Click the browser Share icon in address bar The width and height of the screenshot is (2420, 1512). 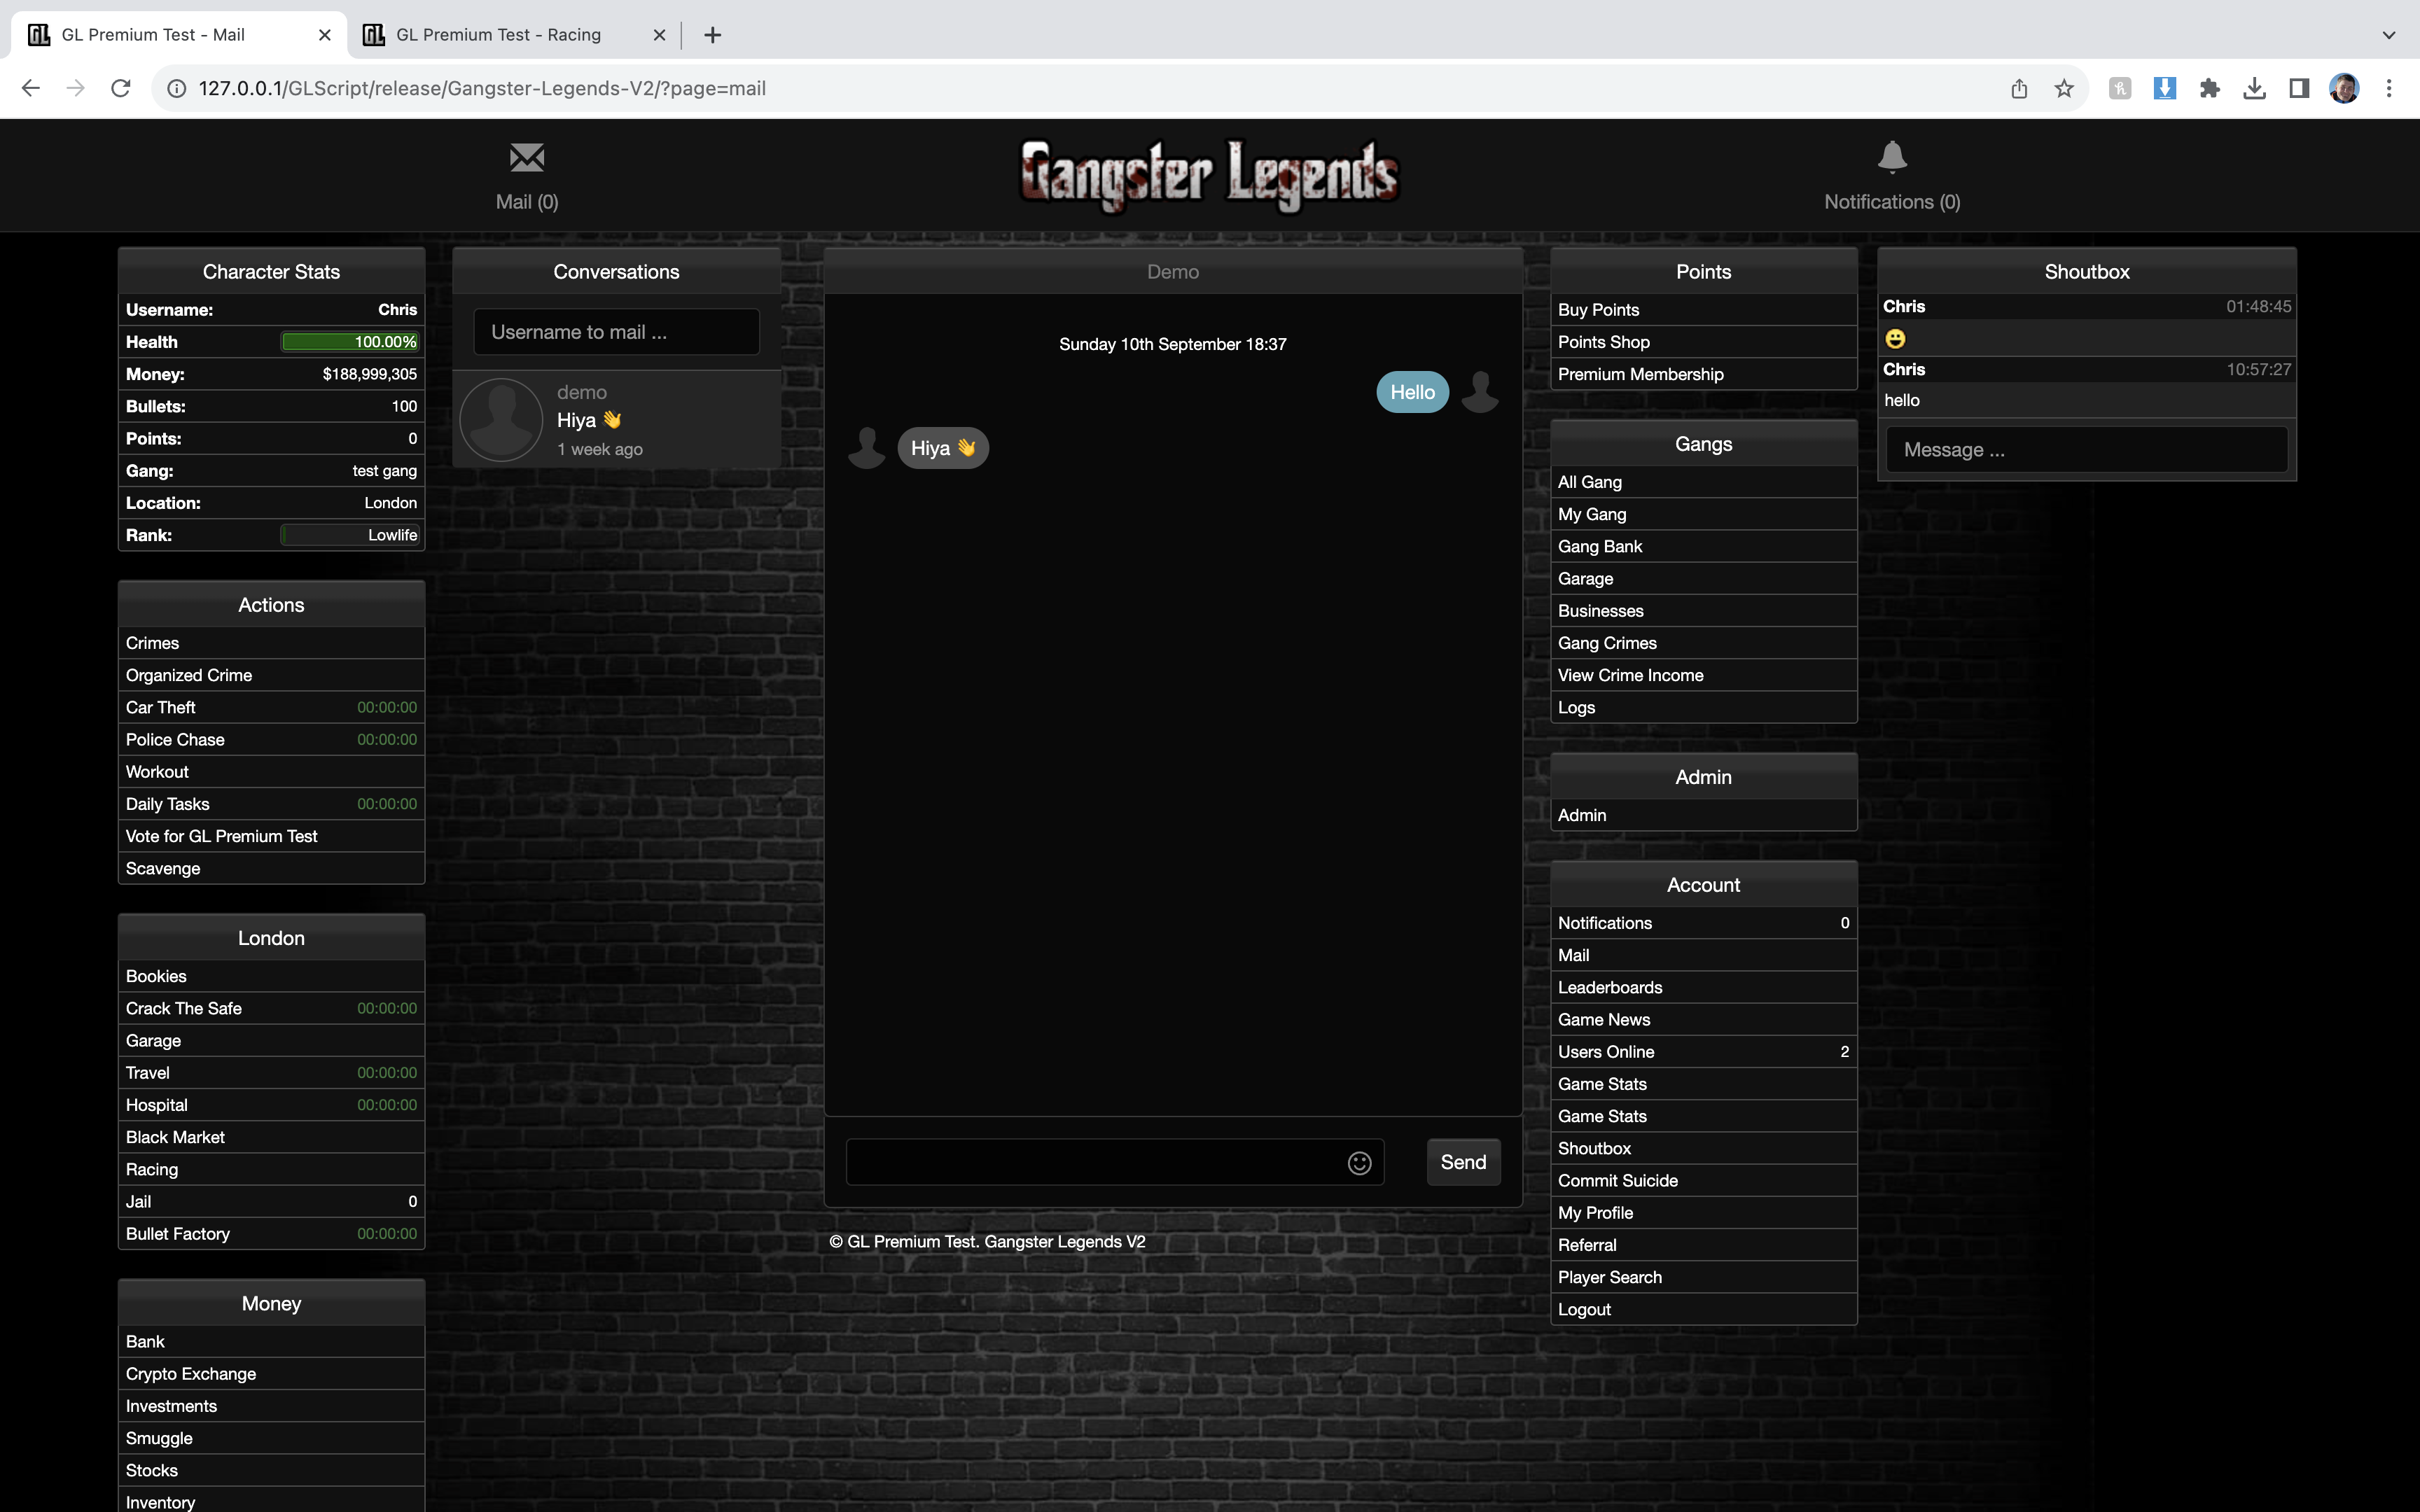tap(2019, 89)
